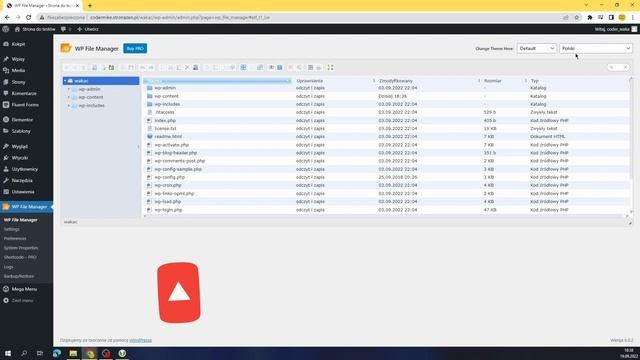Select the wp-login.php file row

[386, 210]
